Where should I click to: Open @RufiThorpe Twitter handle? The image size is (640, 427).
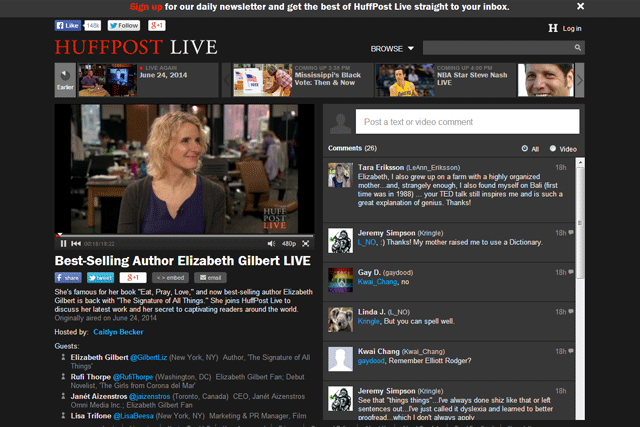(133, 377)
